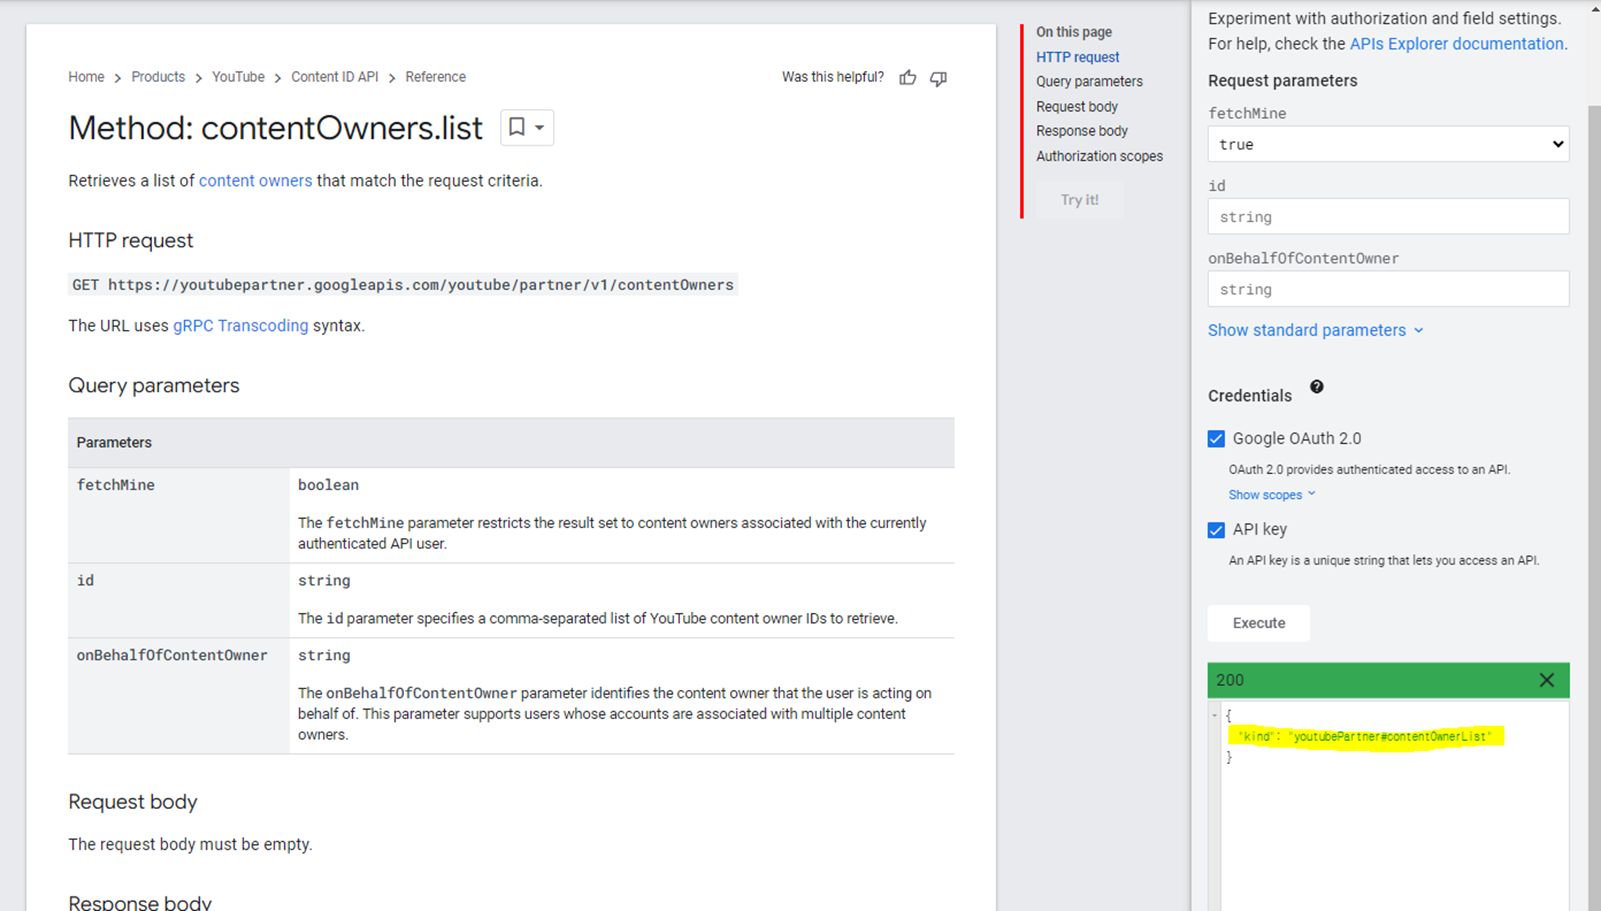This screenshot has height=911, width=1601.
Task: Expand Show scopes under OAuth
Action: click(x=1272, y=495)
